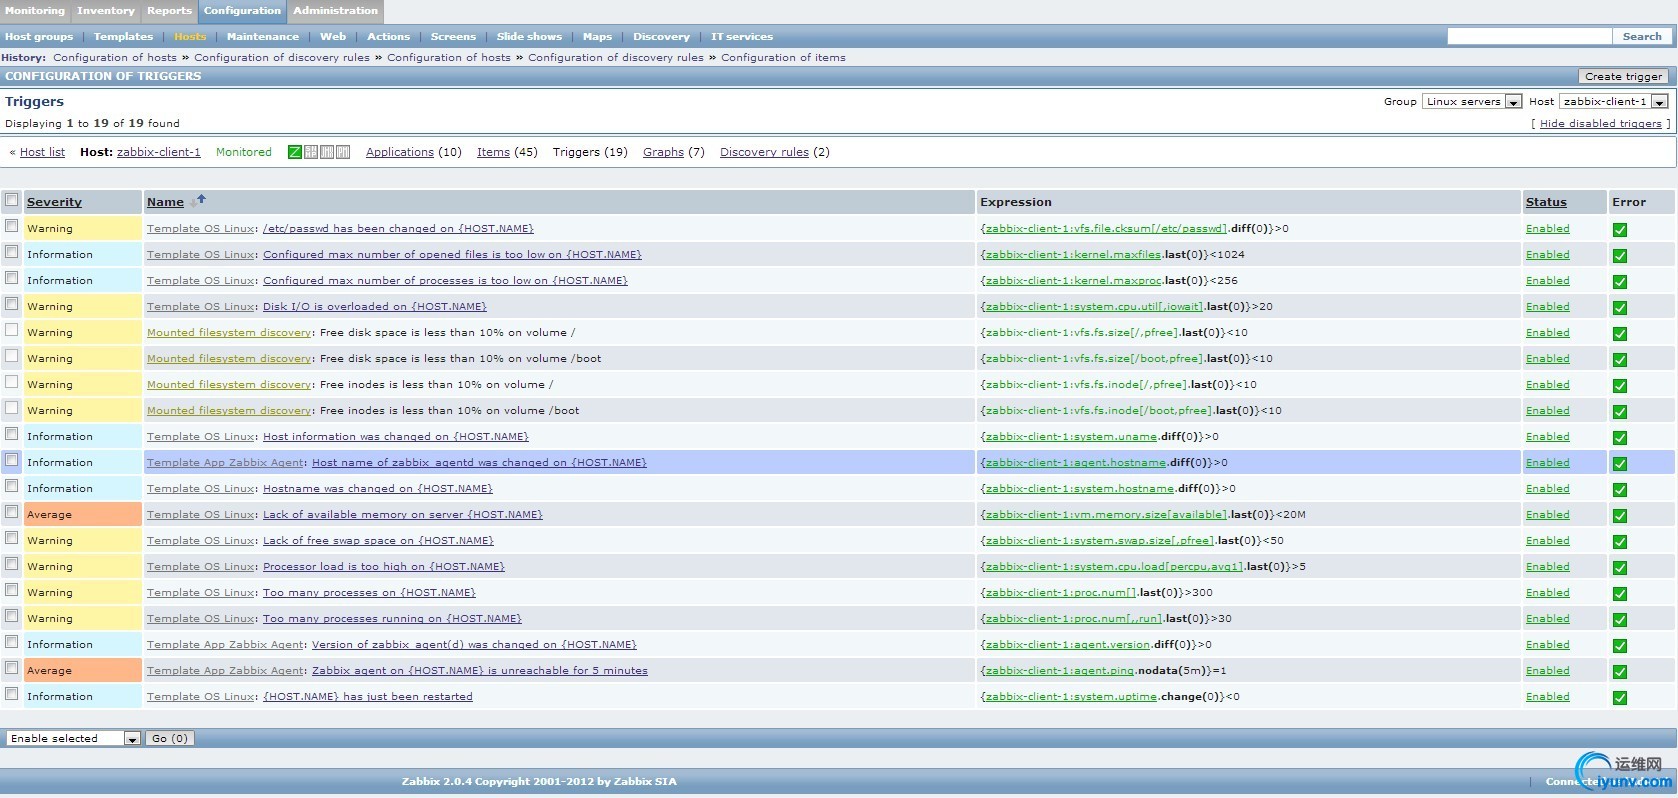Expand the Host zabbix-client-1 dropdown

coord(1613,102)
